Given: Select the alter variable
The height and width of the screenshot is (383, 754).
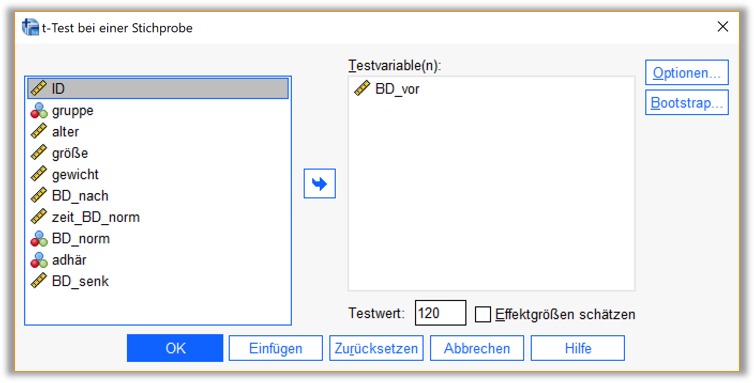Looking at the screenshot, I should [158, 131].
